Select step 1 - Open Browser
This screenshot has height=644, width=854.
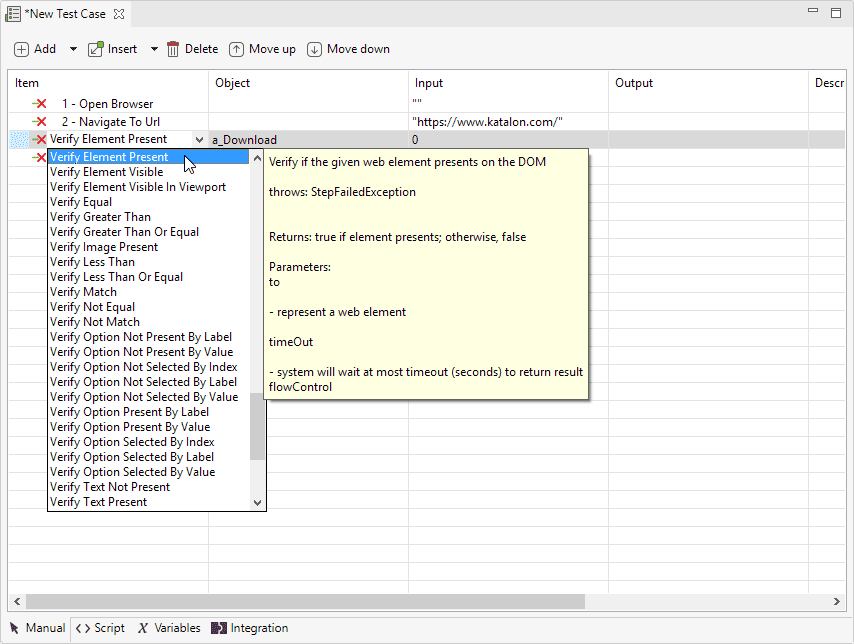pyautogui.click(x=107, y=104)
